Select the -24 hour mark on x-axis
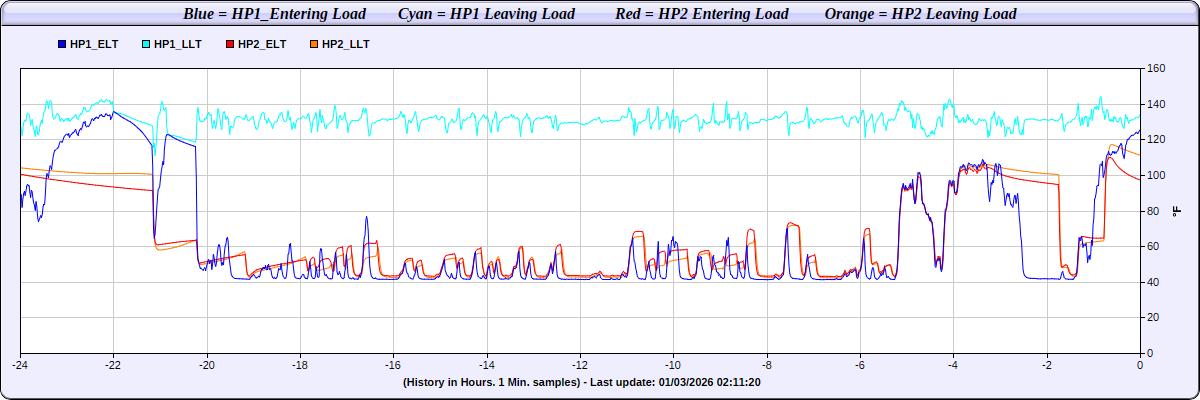Screen dimensions: 1200x400 pyautogui.click(x=20, y=365)
